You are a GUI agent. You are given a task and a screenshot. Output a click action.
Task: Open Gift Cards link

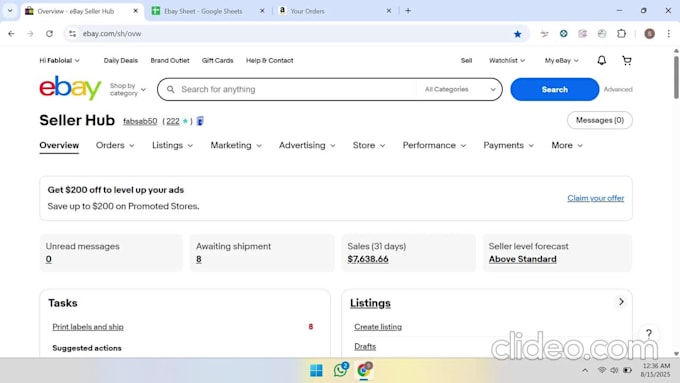click(217, 60)
